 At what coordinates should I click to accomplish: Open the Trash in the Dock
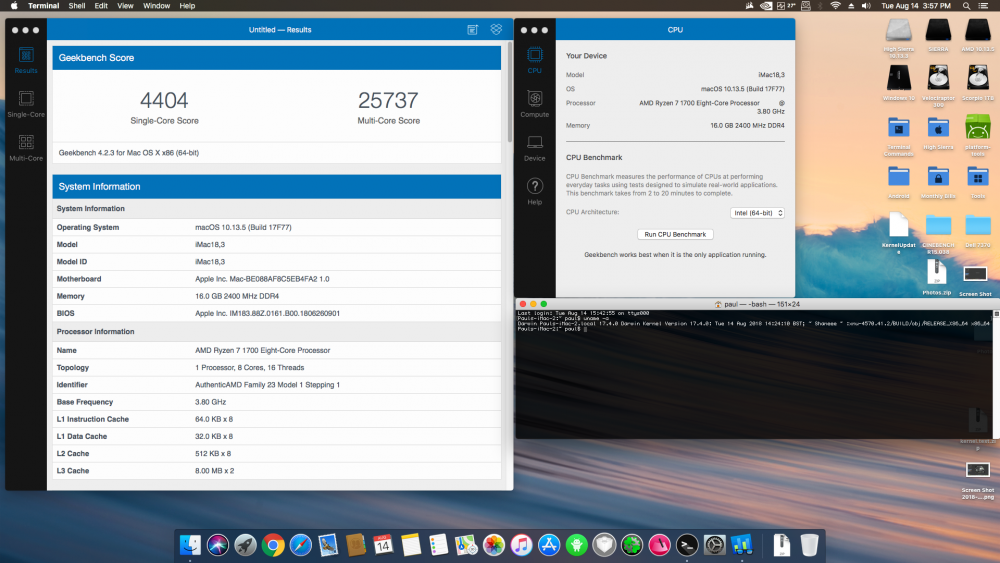tap(809, 545)
